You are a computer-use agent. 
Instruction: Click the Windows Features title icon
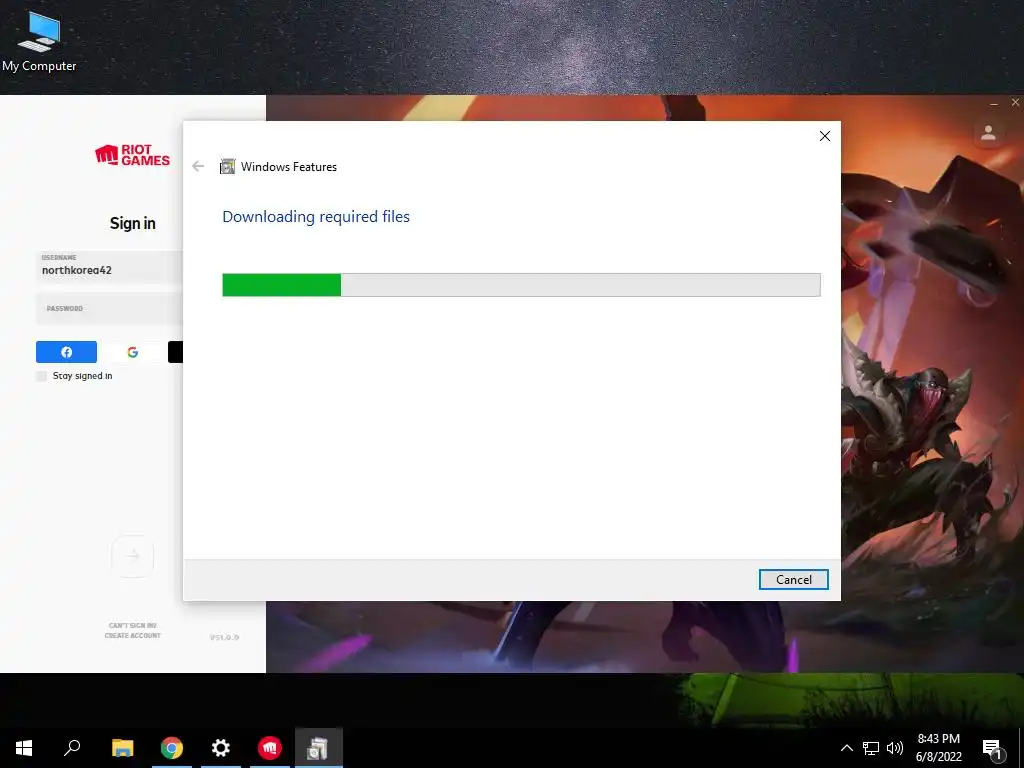tap(227, 167)
